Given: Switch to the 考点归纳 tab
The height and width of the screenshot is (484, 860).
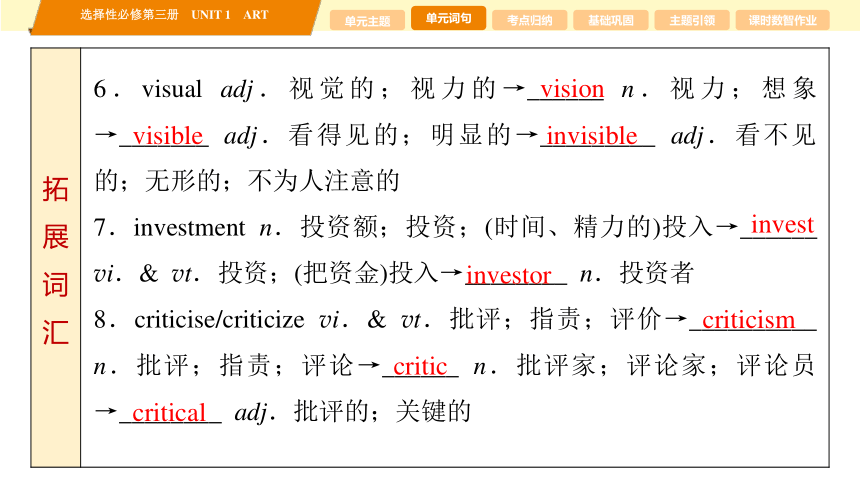Looking at the screenshot, I should [529, 20].
